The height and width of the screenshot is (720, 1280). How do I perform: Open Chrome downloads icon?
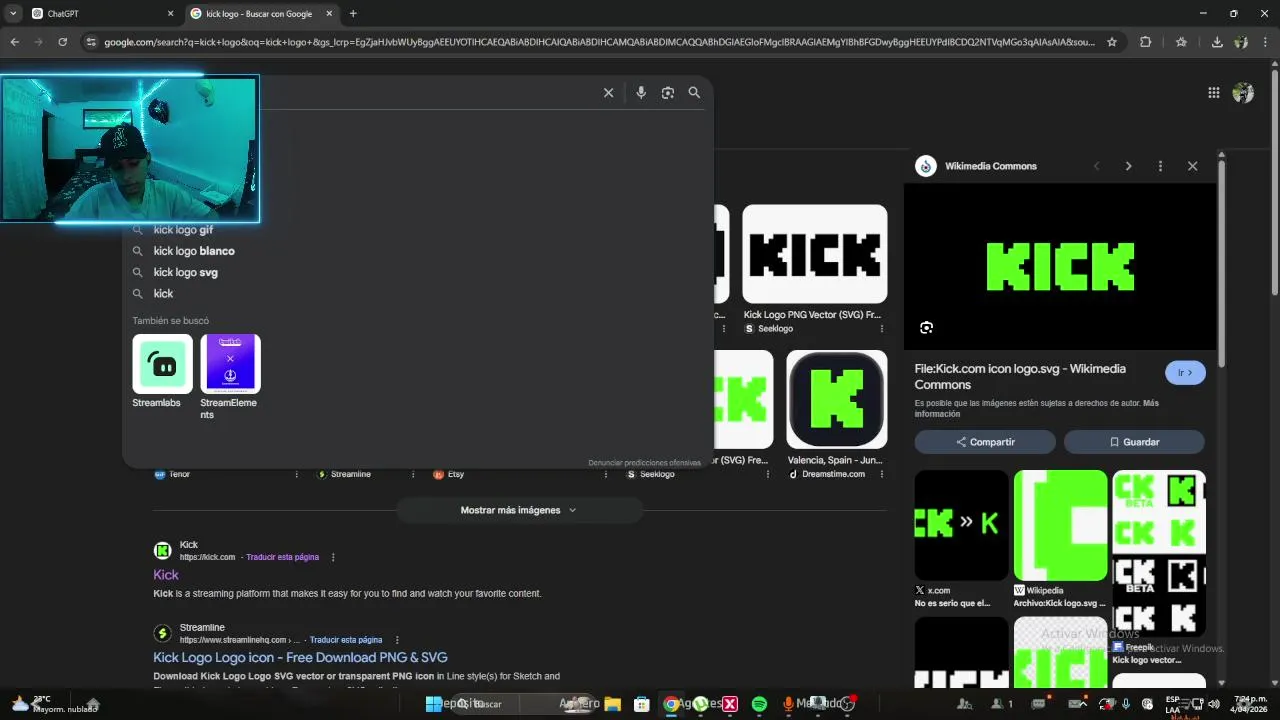[x=1217, y=42]
